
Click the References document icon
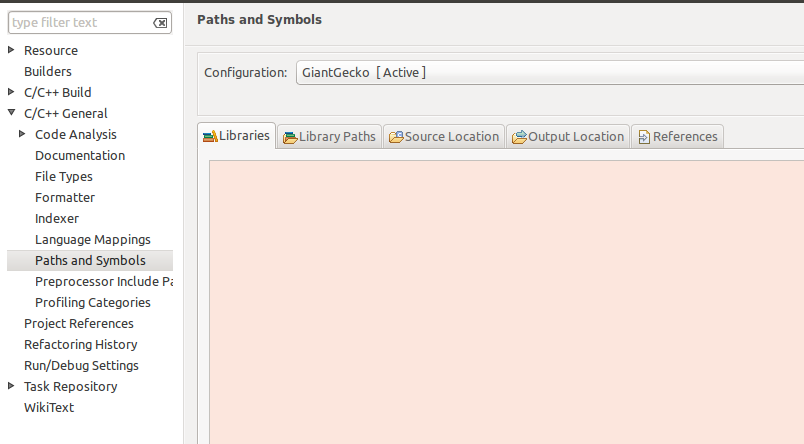tap(644, 137)
